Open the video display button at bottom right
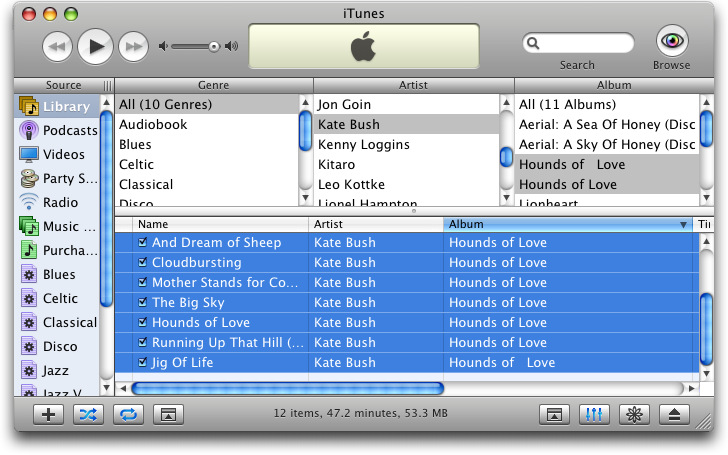 pos(554,414)
